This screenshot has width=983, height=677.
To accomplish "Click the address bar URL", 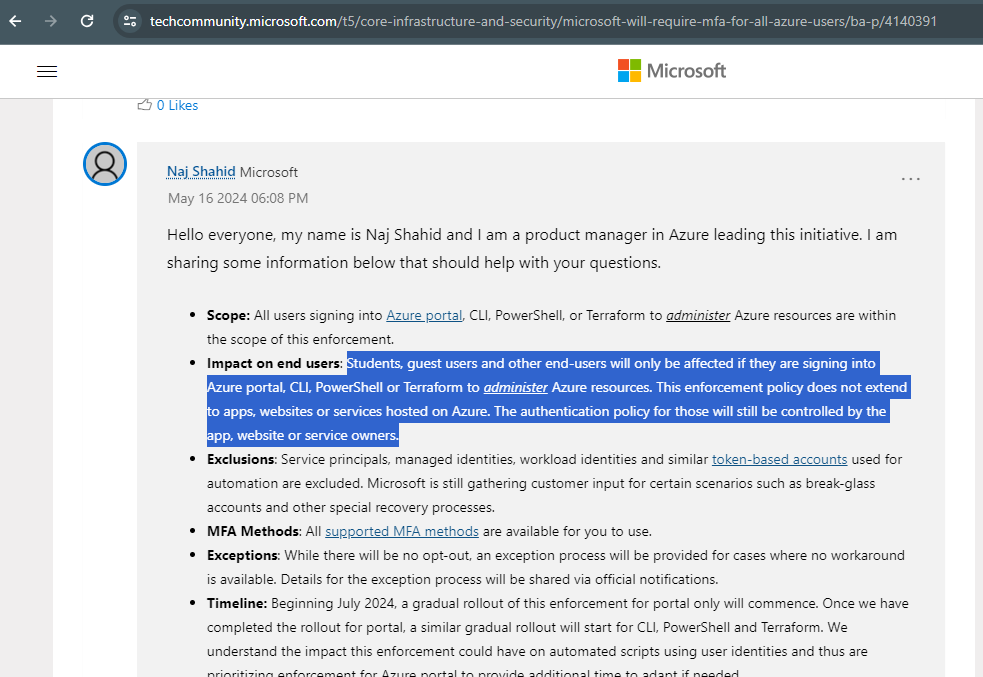I will tap(540, 20).
